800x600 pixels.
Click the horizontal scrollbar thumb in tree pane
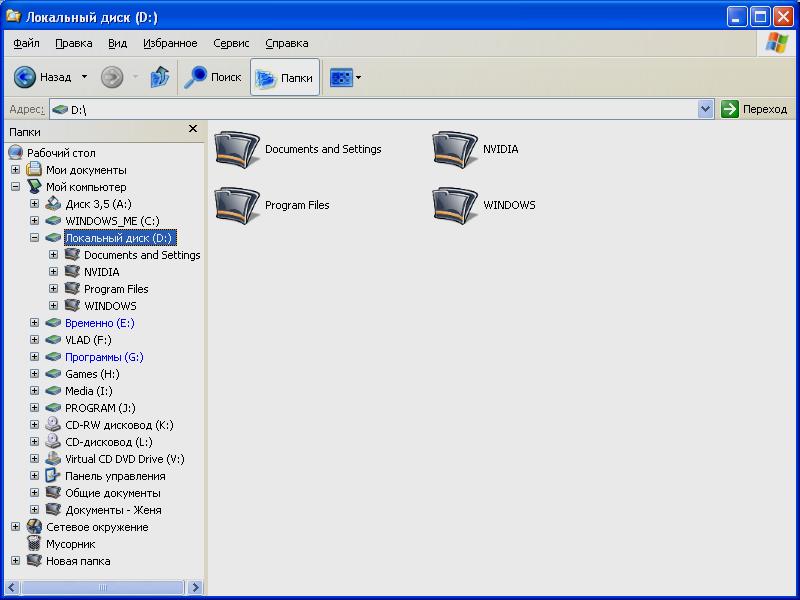click(102, 588)
